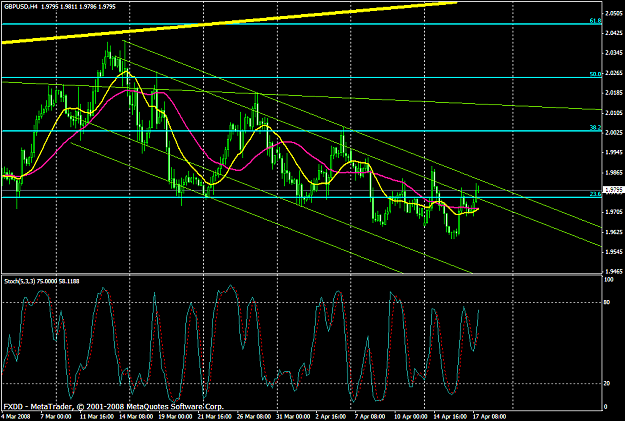Screen dimensions: 625x421
Task: Select the 50.0 Fibonacci level label
Action: (595, 74)
